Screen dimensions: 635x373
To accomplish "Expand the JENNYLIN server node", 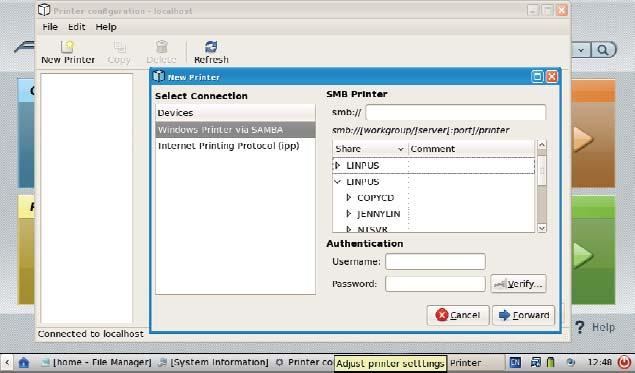I will (x=349, y=213).
